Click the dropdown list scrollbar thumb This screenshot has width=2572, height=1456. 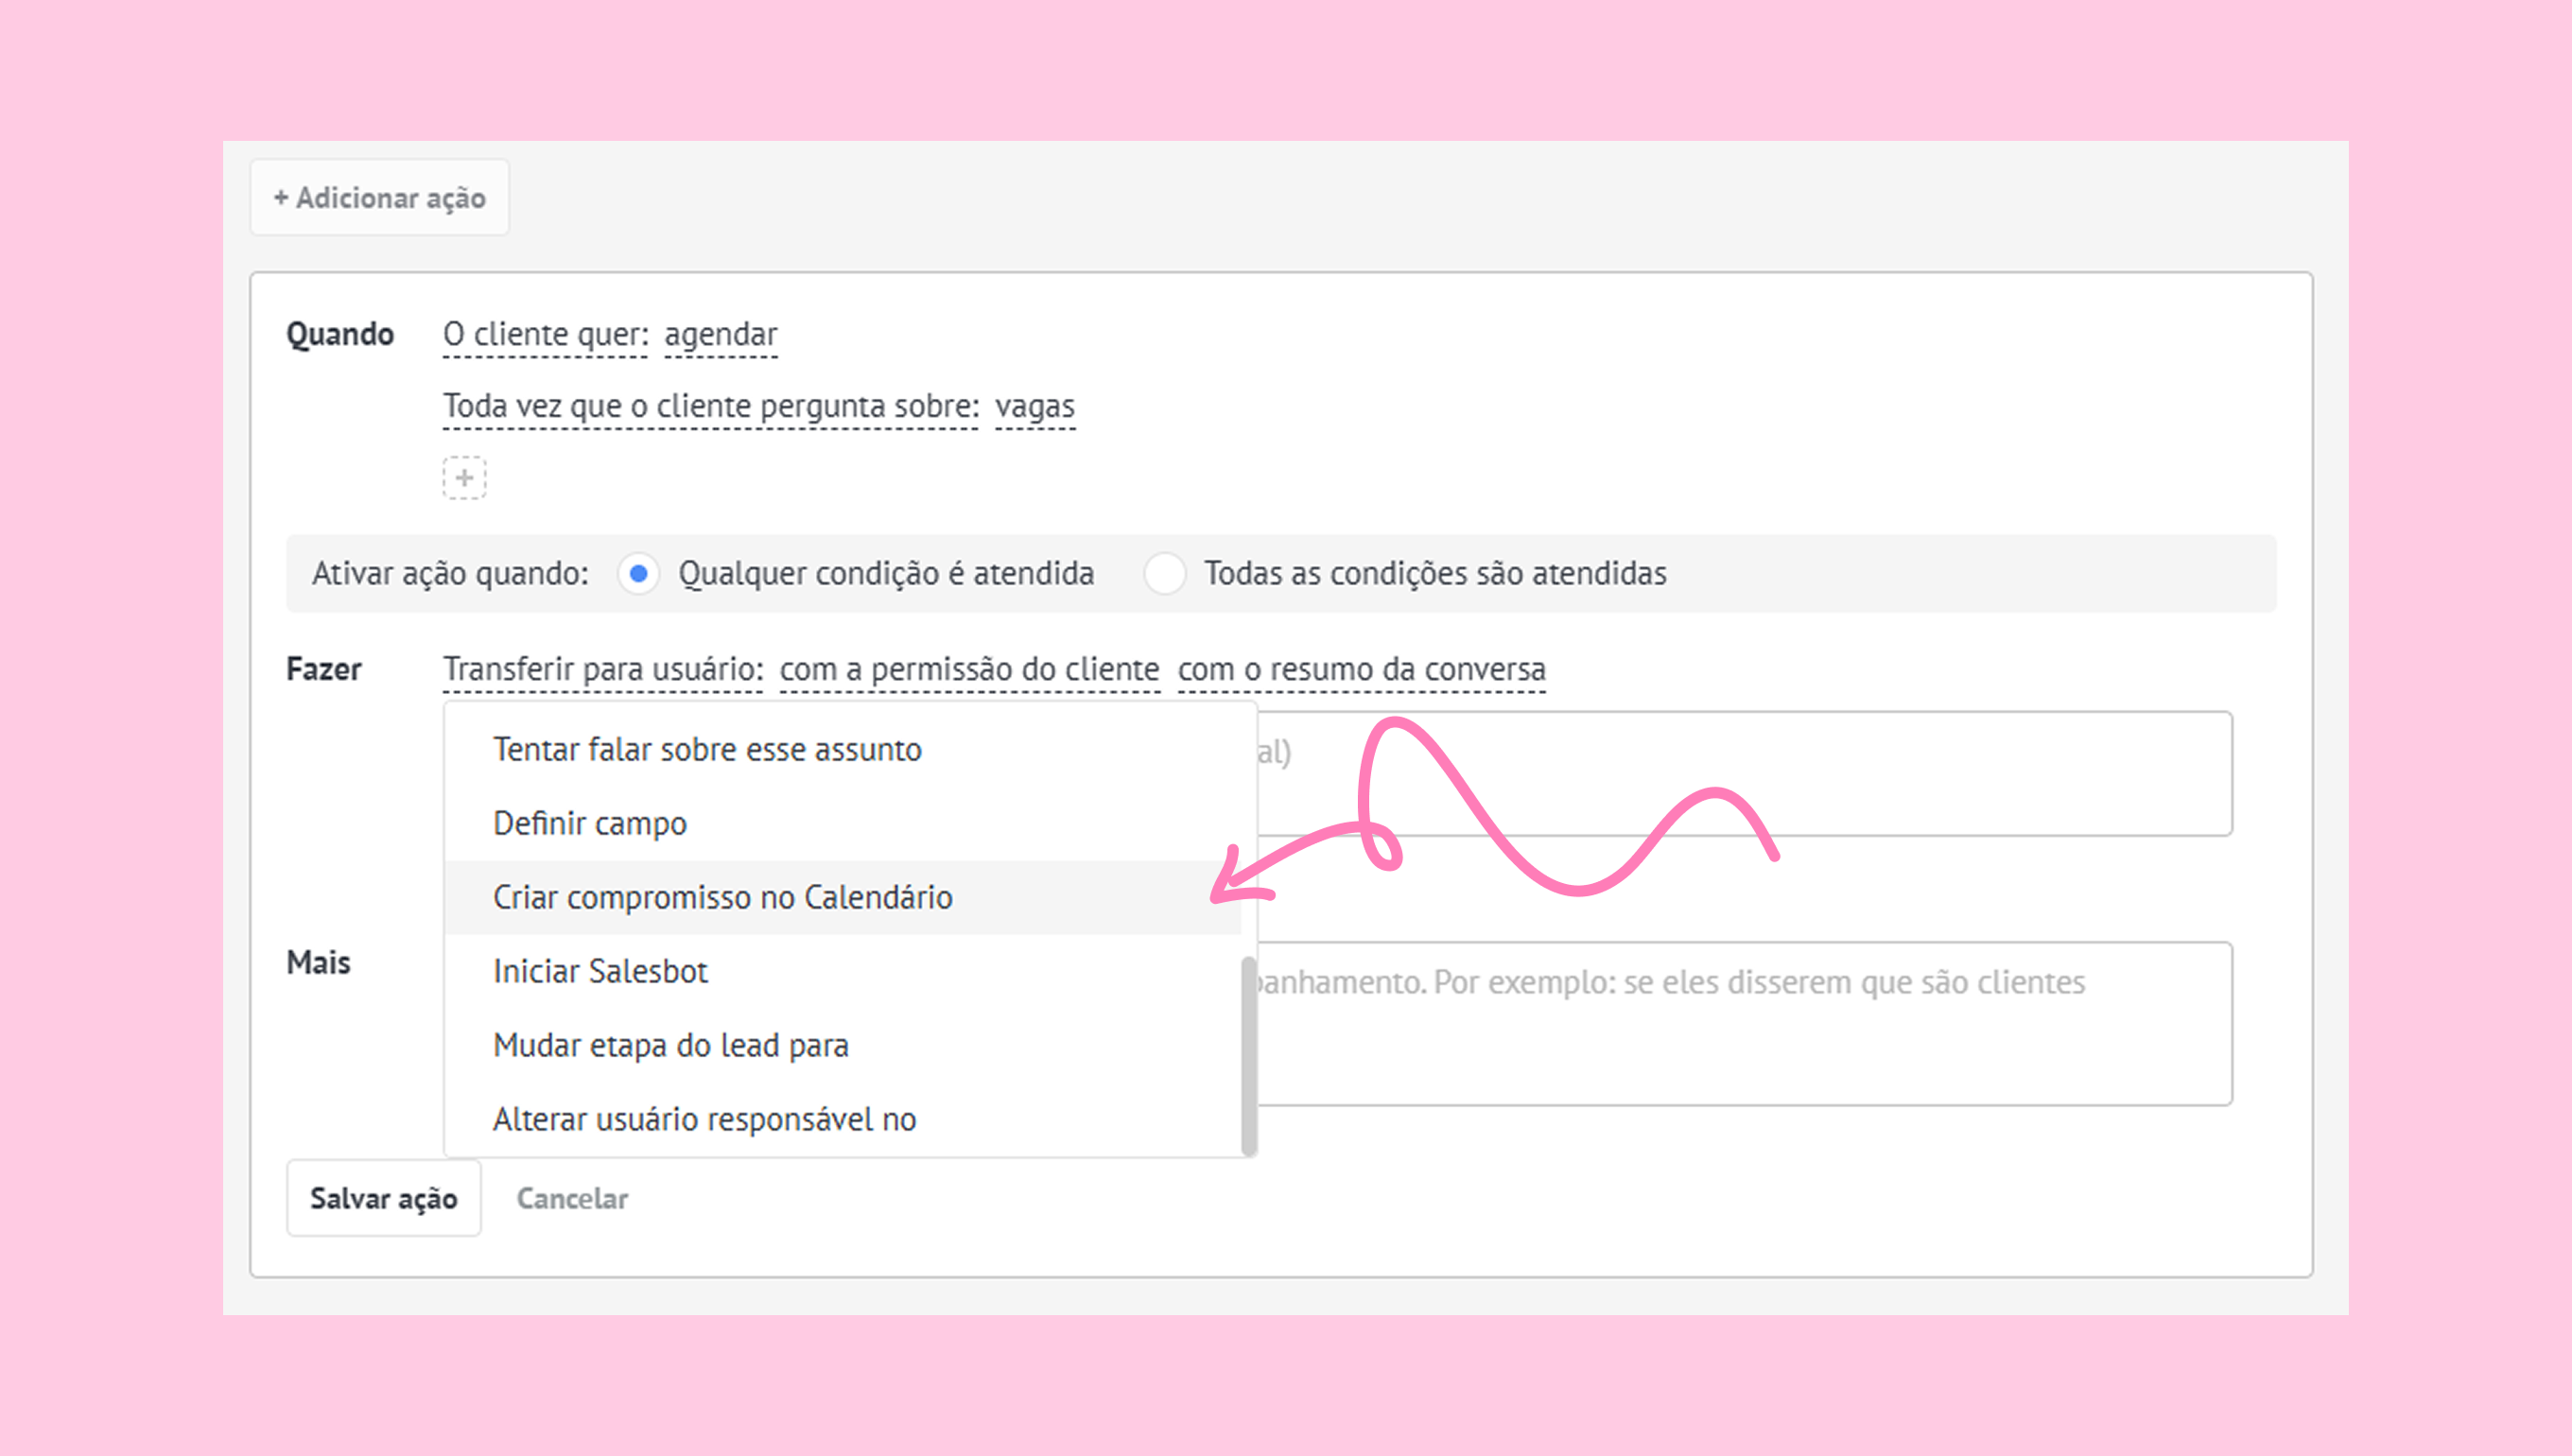point(1248,1055)
